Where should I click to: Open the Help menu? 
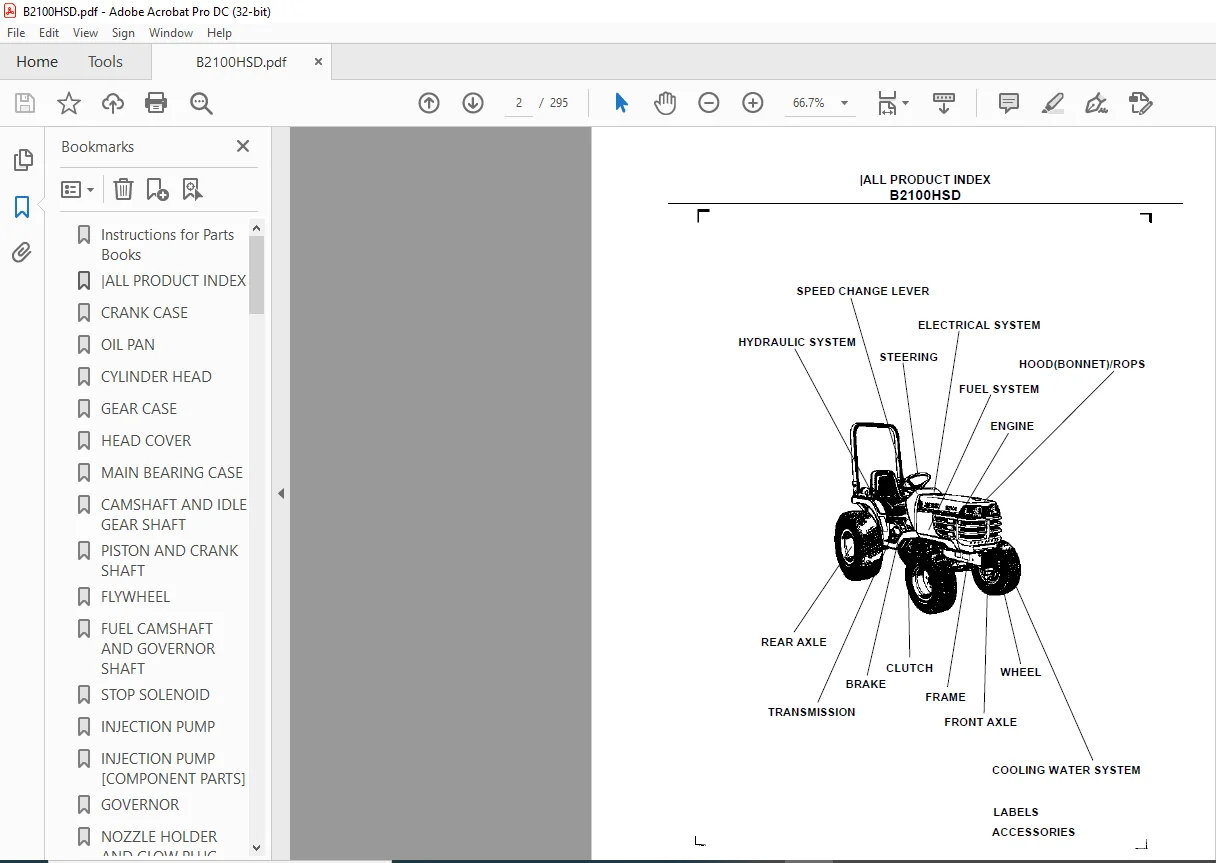click(219, 33)
